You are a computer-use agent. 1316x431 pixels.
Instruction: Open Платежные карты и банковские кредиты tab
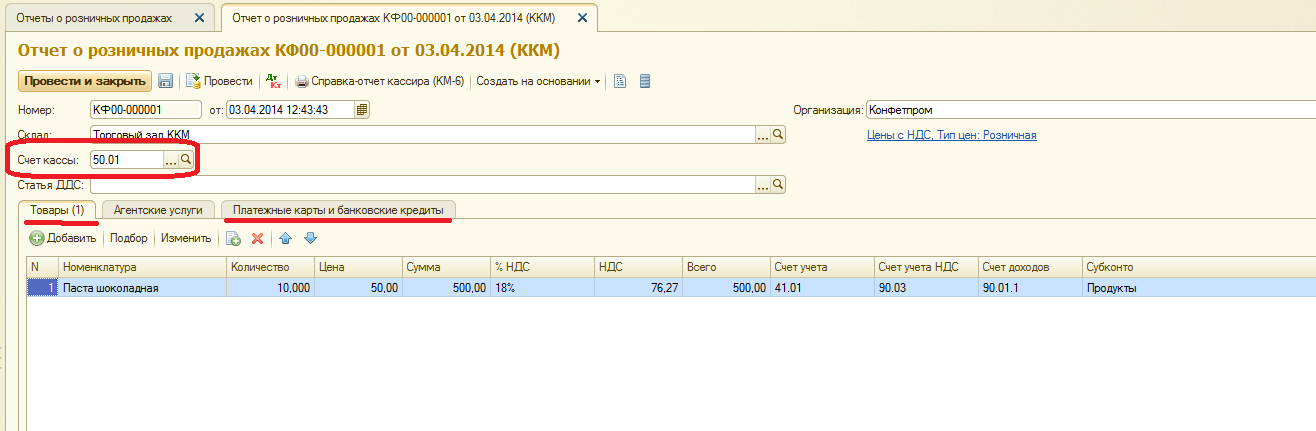pos(338,210)
